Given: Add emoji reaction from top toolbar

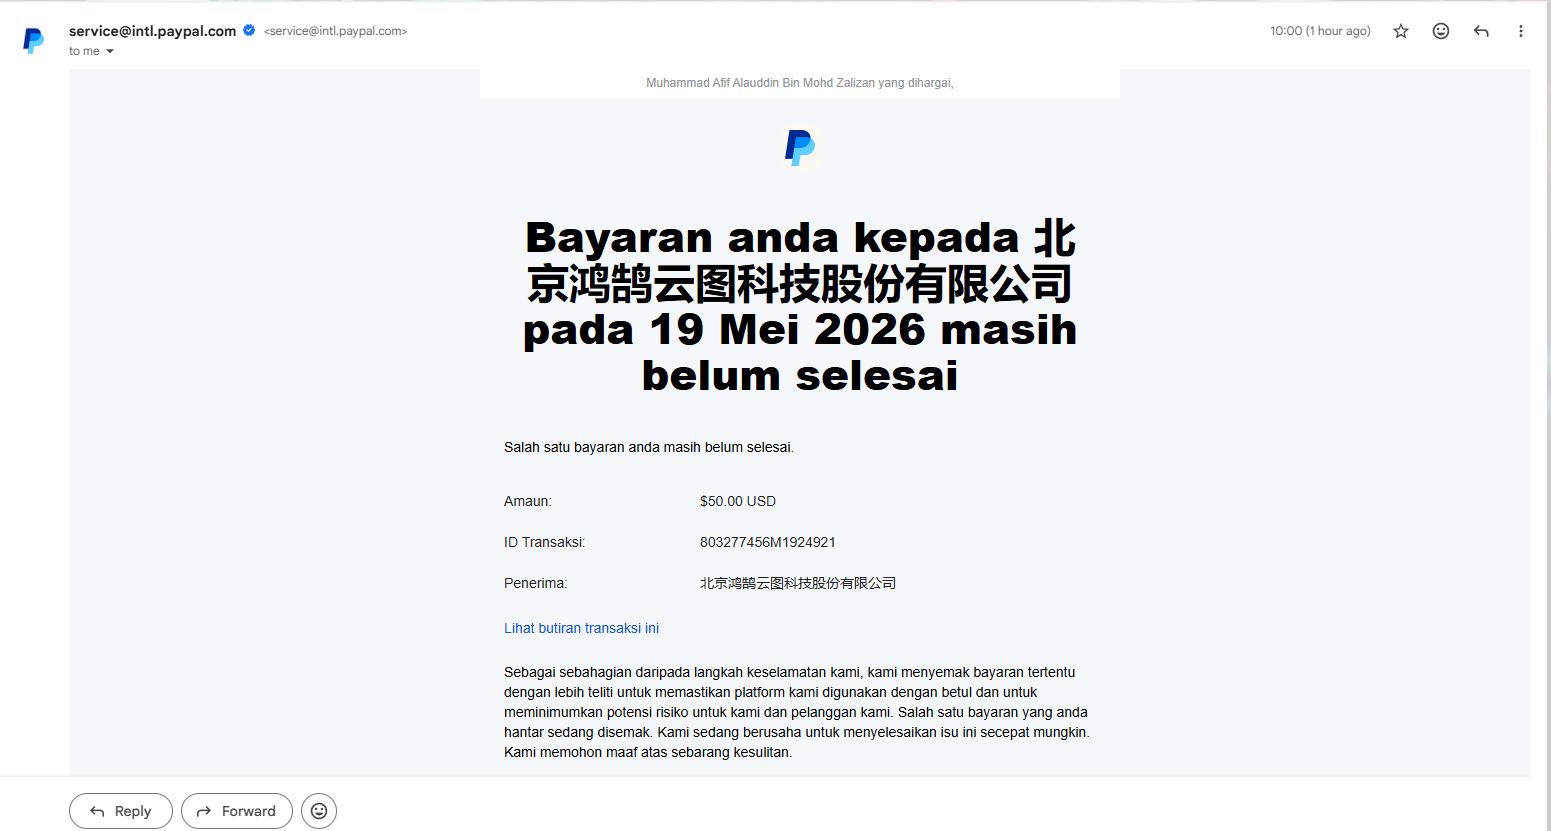Looking at the screenshot, I should (x=1441, y=31).
